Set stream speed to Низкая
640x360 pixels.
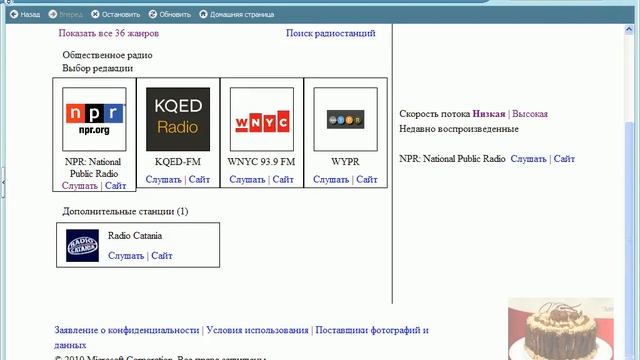[x=489, y=114]
